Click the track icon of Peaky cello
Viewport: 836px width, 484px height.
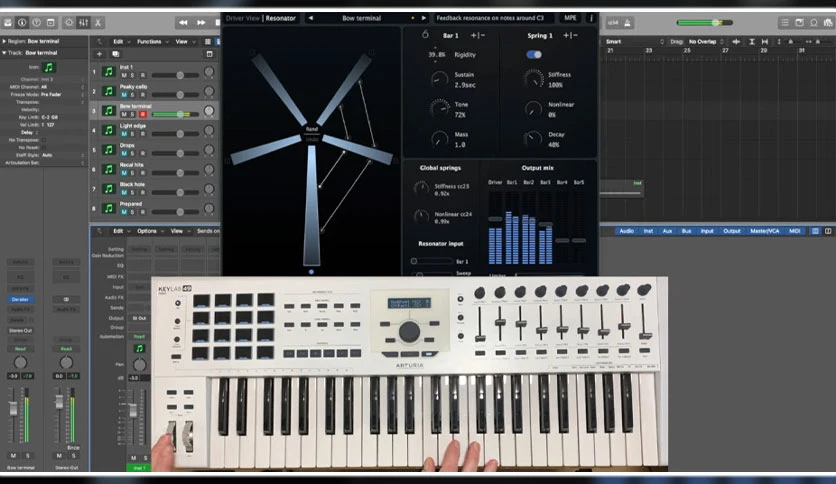[109, 91]
